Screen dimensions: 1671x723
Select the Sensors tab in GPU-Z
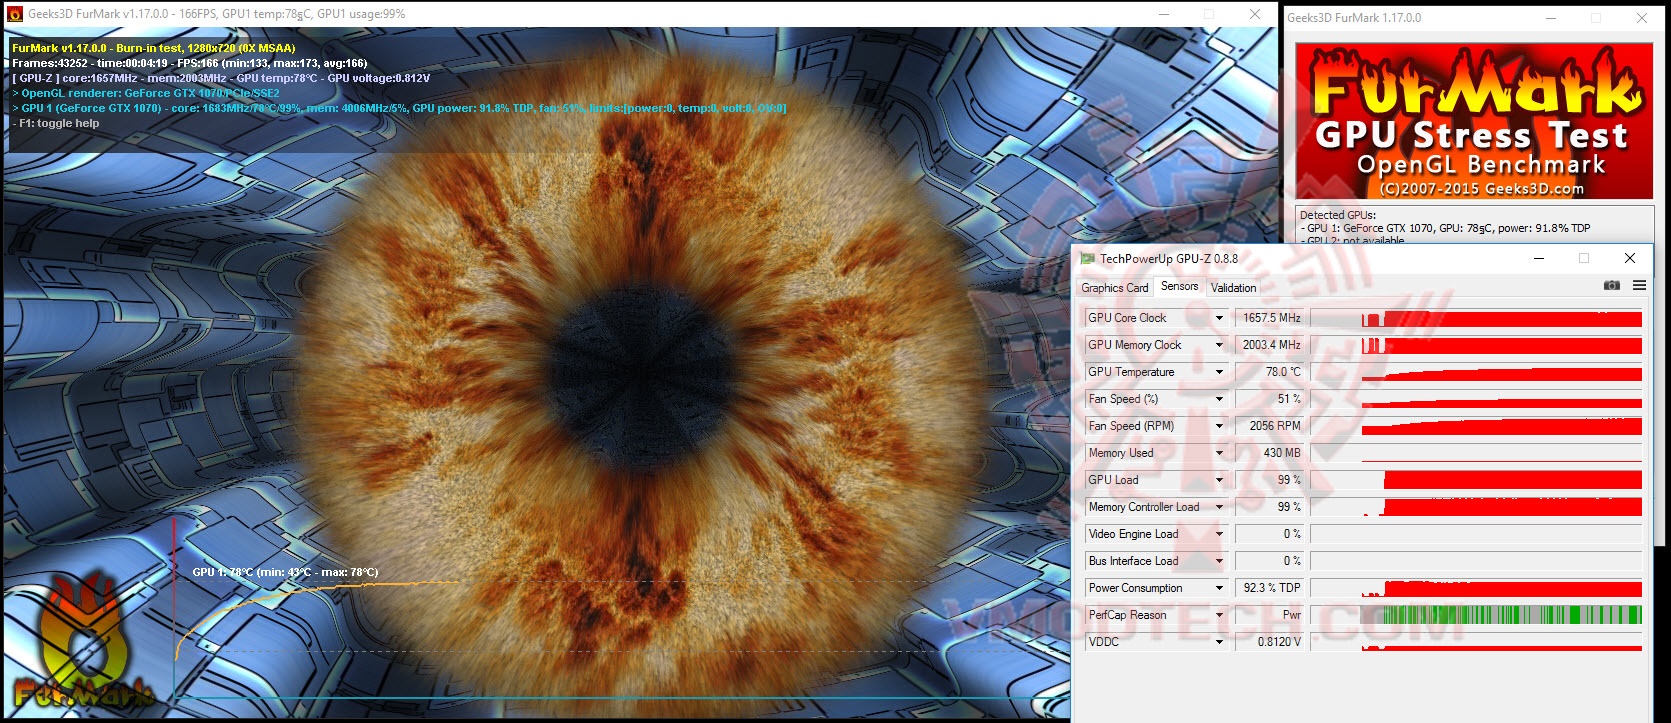tap(1180, 286)
